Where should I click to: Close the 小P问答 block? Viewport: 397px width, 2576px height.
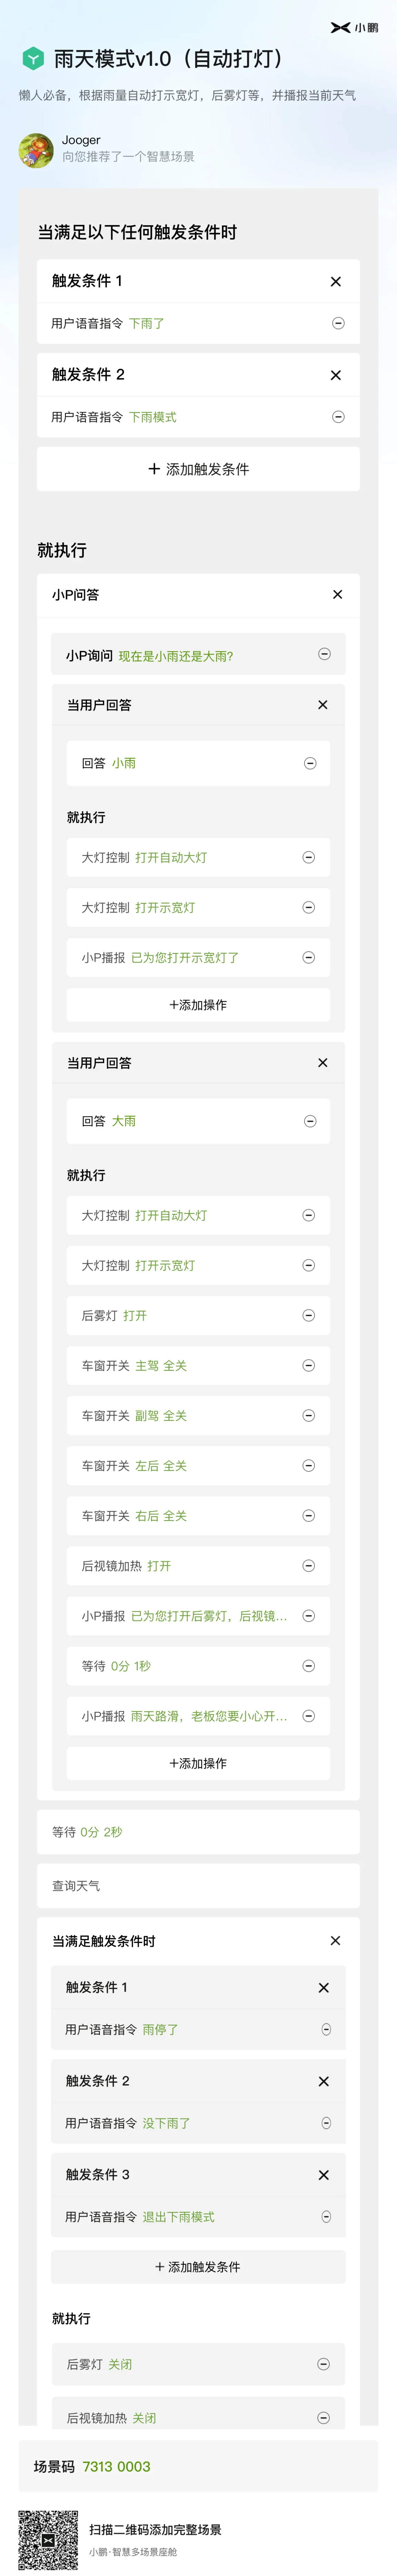[x=337, y=594]
